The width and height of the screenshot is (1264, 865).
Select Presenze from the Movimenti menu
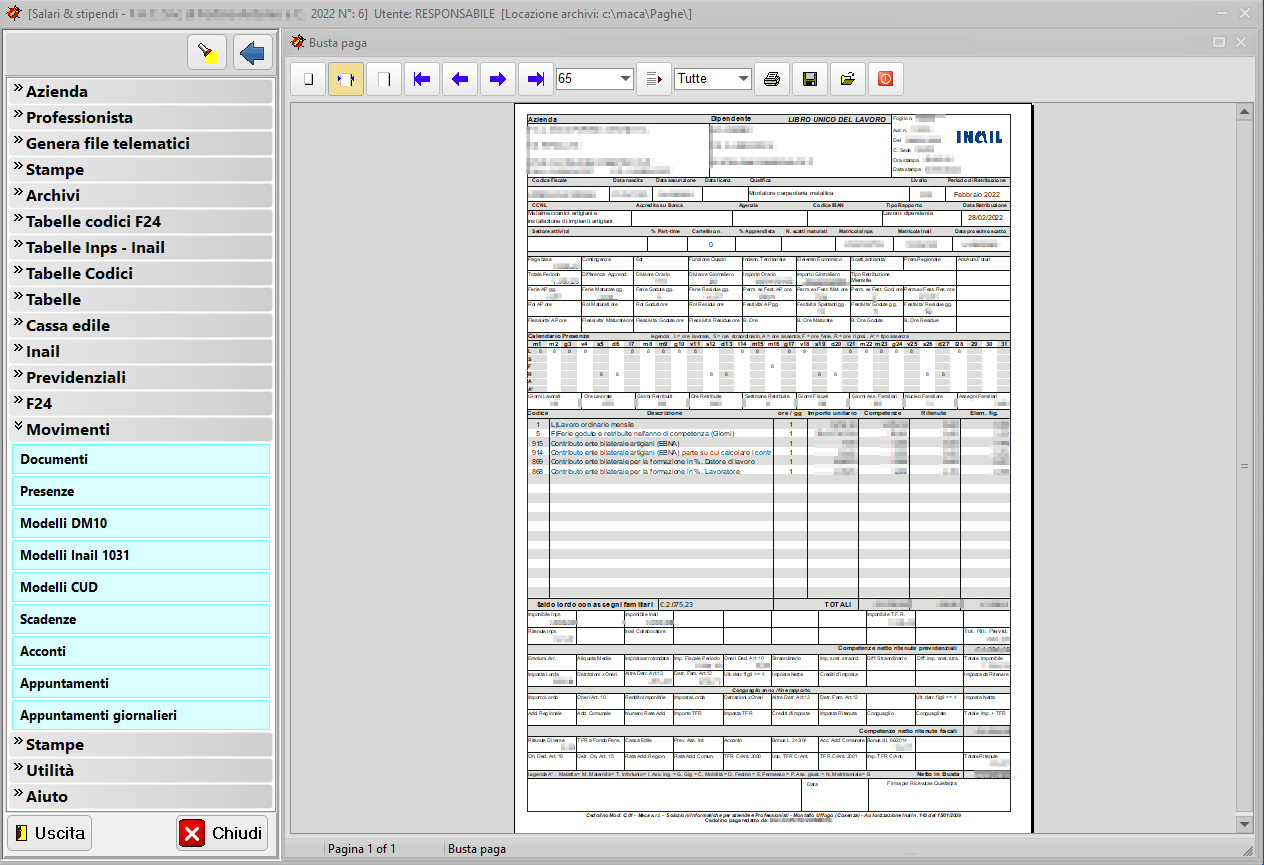pyautogui.click(x=141, y=491)
